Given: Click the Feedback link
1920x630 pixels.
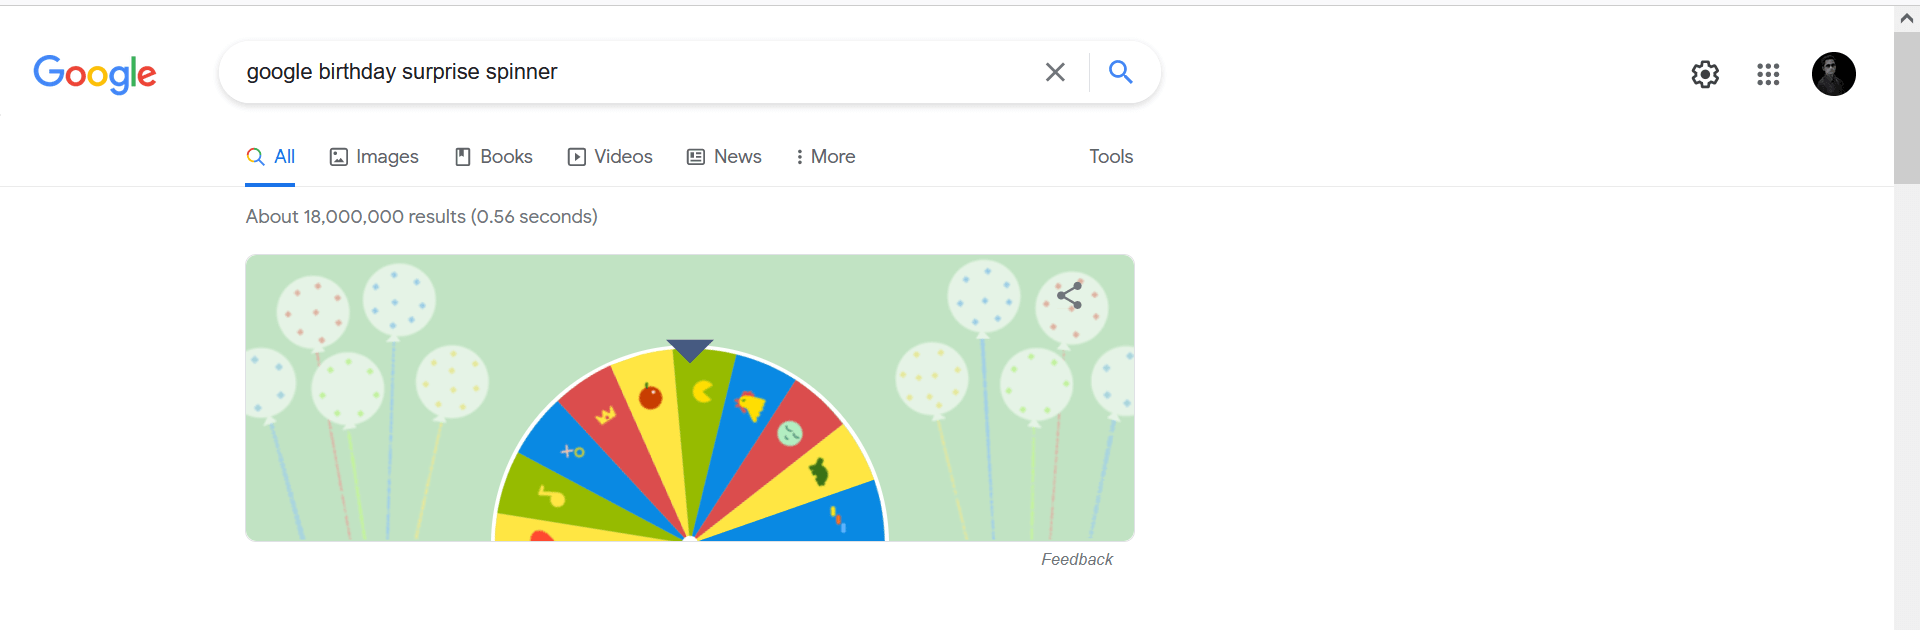Looking at the screenshot, I should click(x=1077, y=559).
